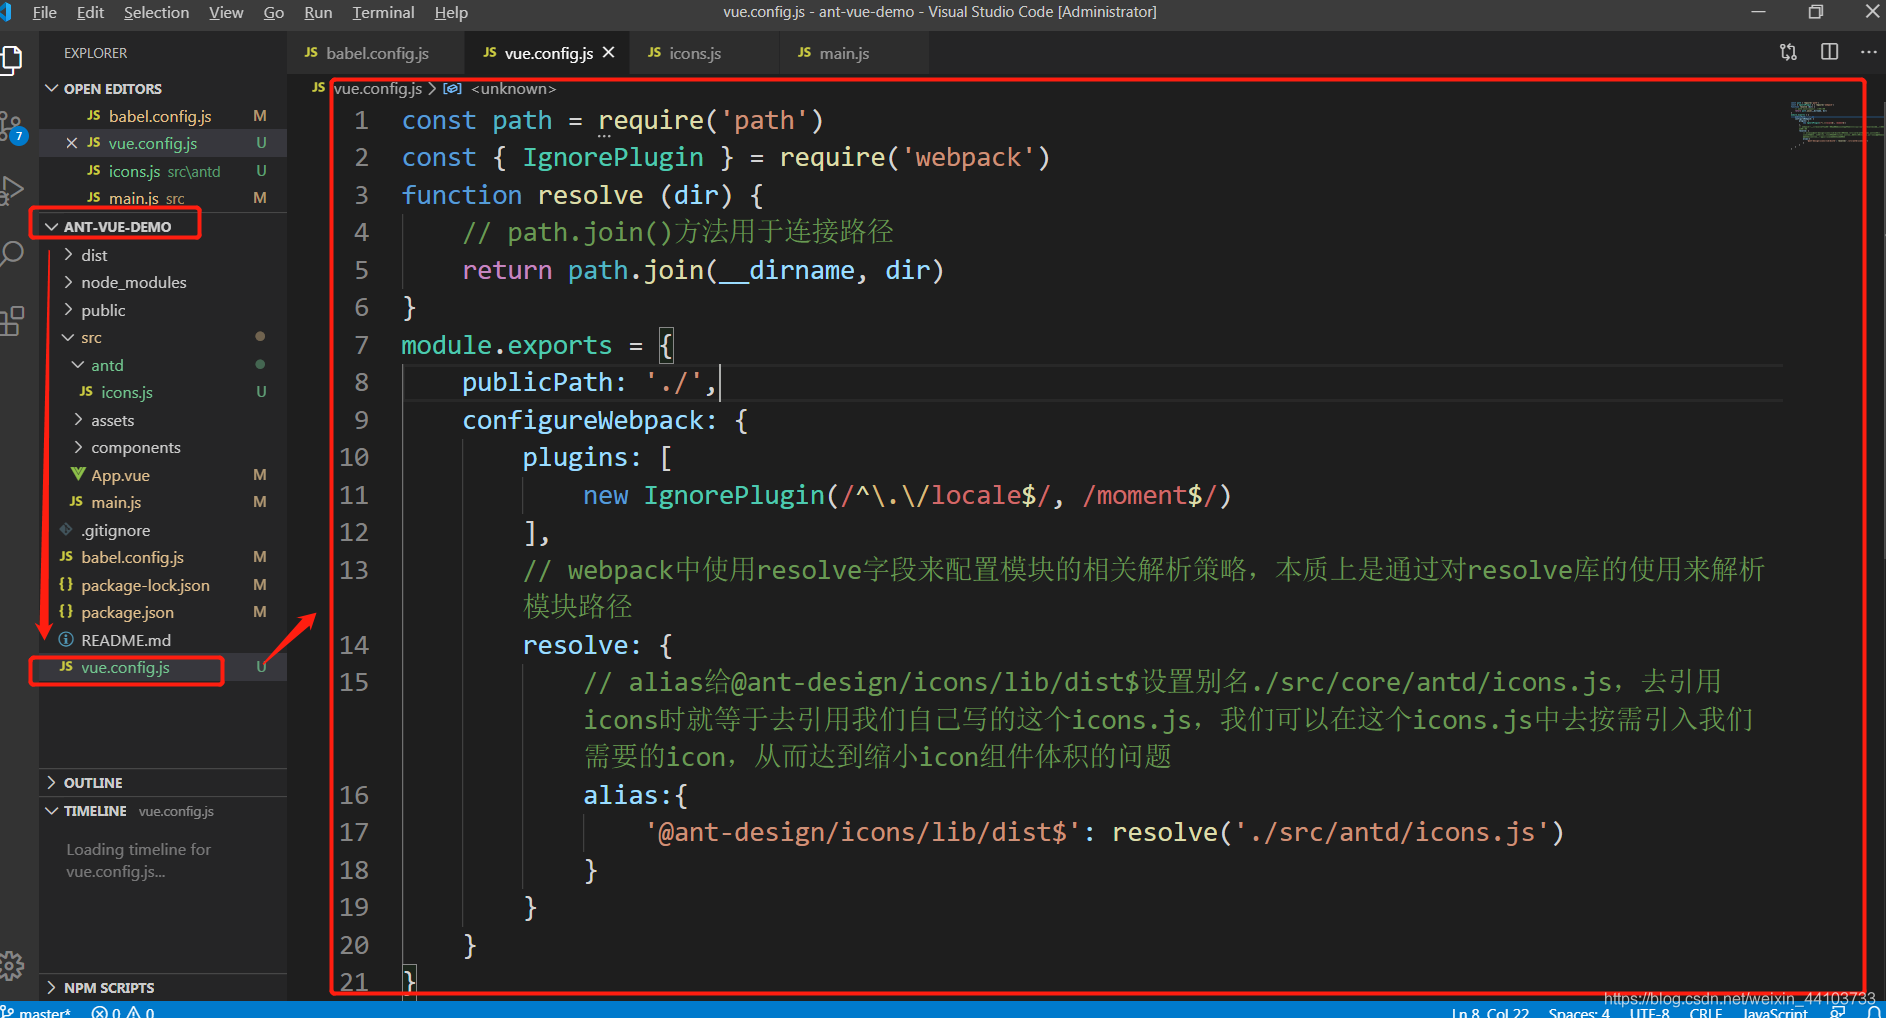Open the Manage gear menu
This screenshot has height=1018, width=1886.
(10, 965)
